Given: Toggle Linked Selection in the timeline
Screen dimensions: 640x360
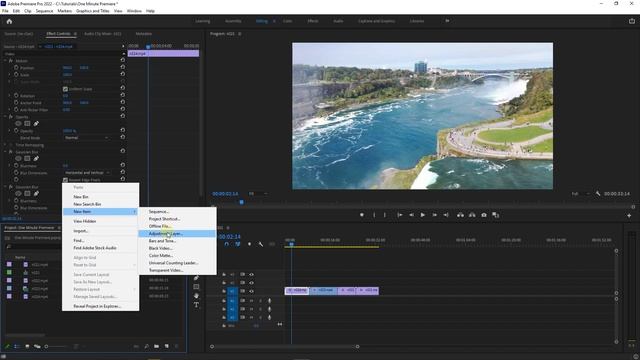Looking at the screenshot, I should click(x=238, y=244).
